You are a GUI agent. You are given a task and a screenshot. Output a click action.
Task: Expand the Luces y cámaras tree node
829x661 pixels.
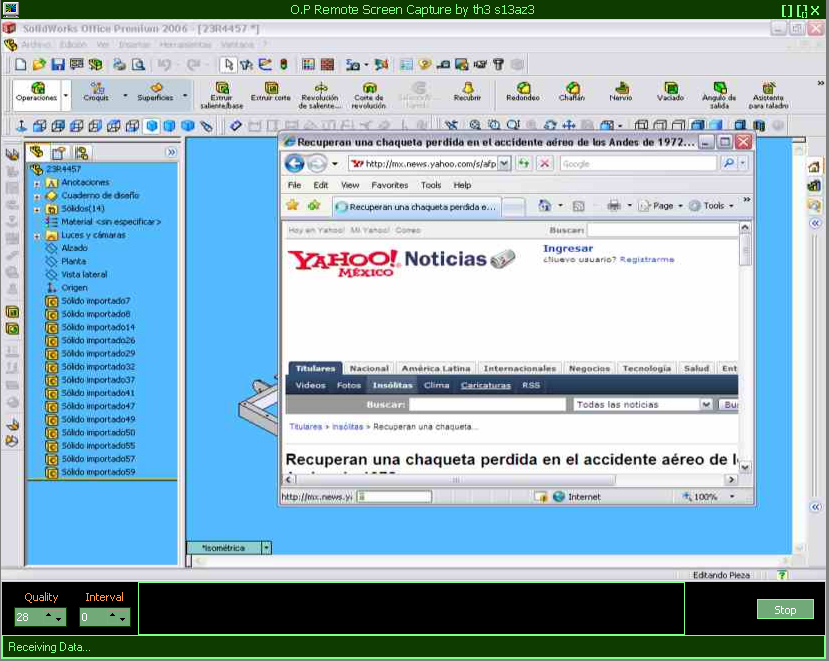click(x=36, y=236)
